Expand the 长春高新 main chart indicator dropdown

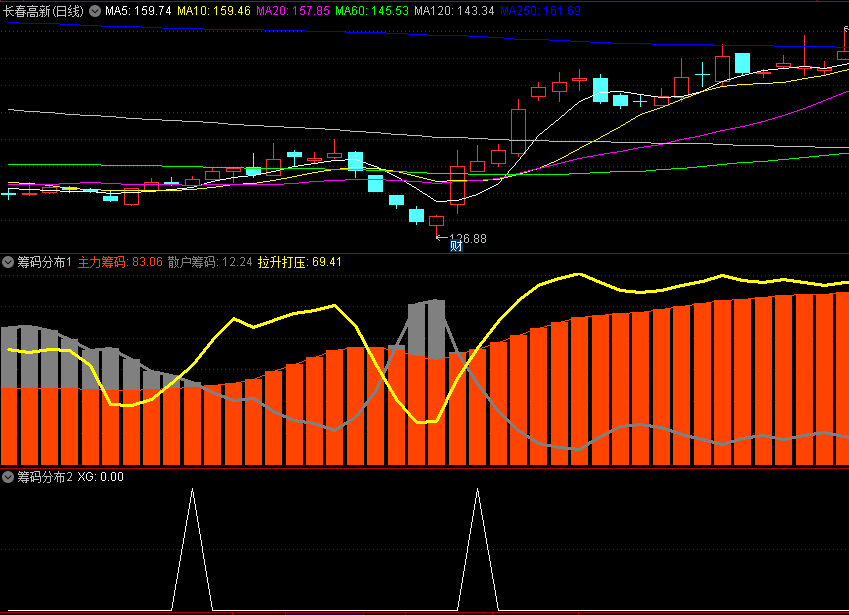(x=95, y=11)
